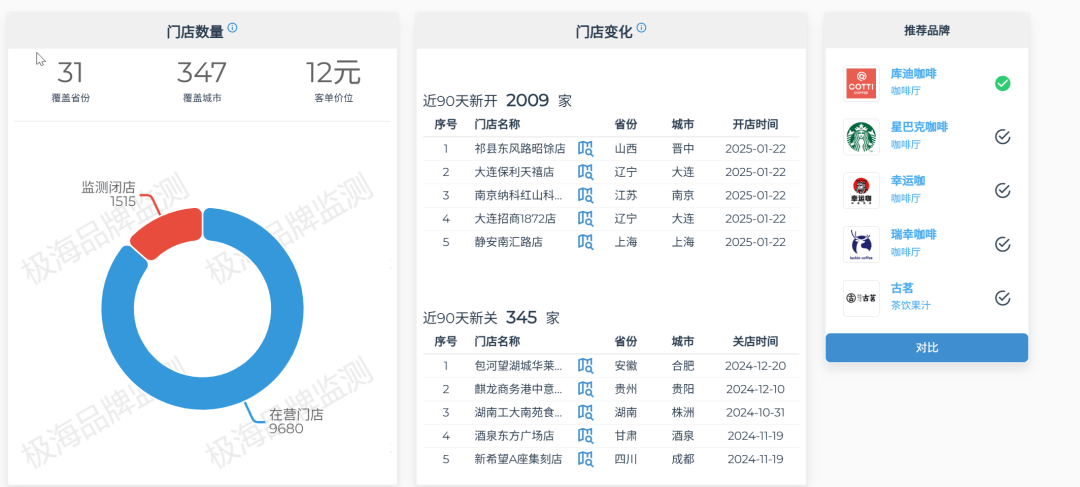Image resolution: width=1080 pixels, height=487 pixels.
Task: Click the 关店时间 column header
Action: pyautogui.click(x=755, y=341)
